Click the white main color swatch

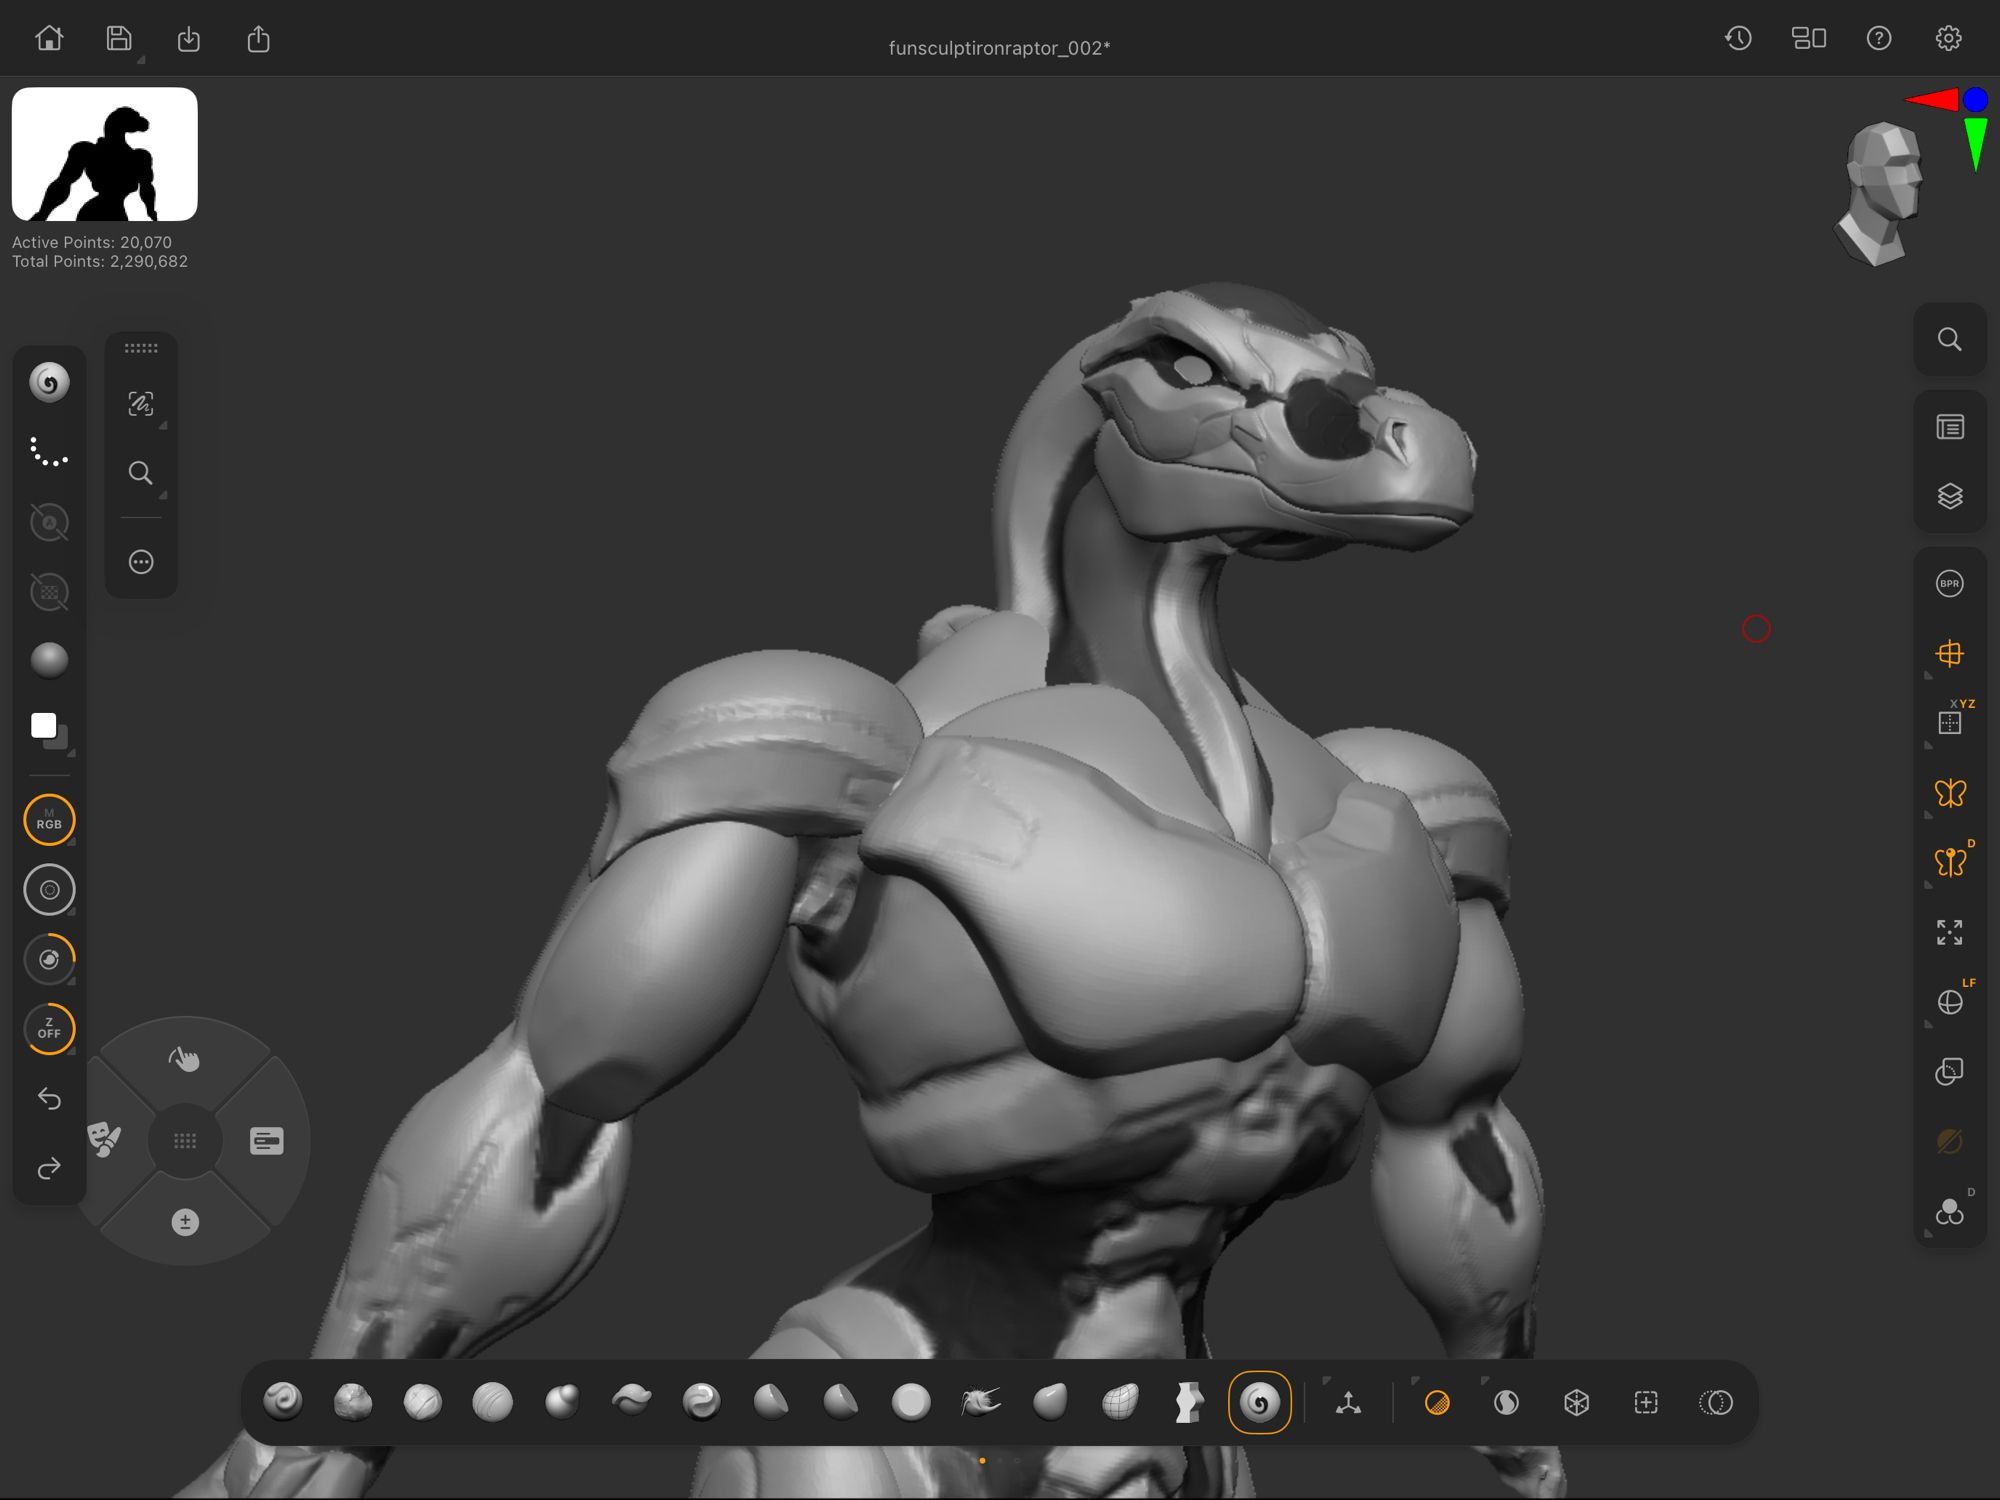point(43,725)
